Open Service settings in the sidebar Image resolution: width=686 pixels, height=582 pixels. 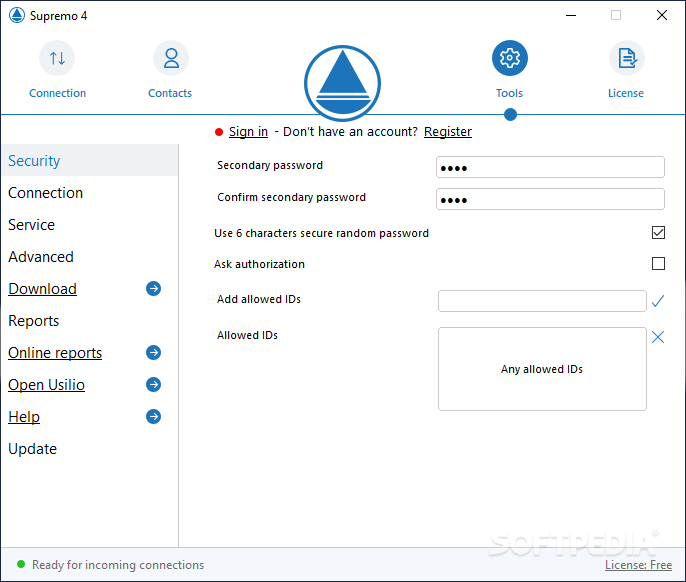90,225
